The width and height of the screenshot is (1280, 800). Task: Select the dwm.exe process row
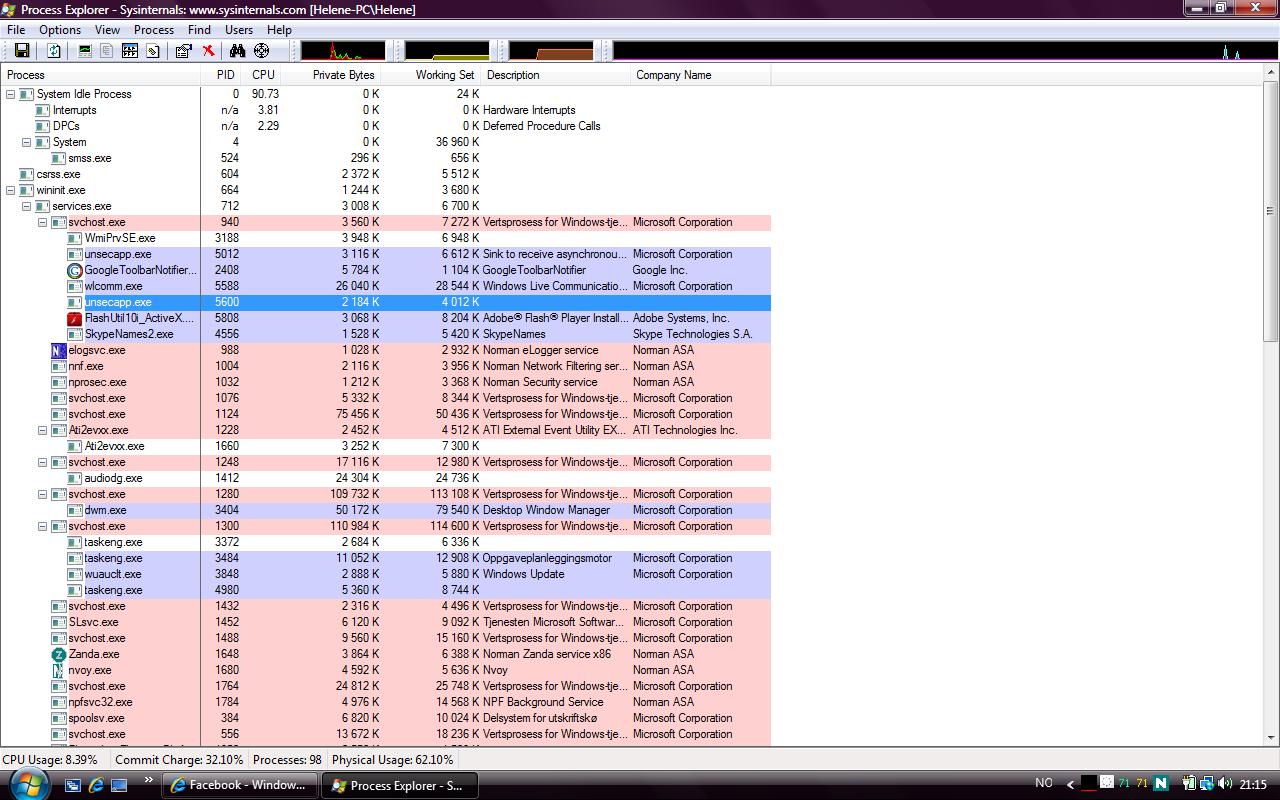[386, 510]
